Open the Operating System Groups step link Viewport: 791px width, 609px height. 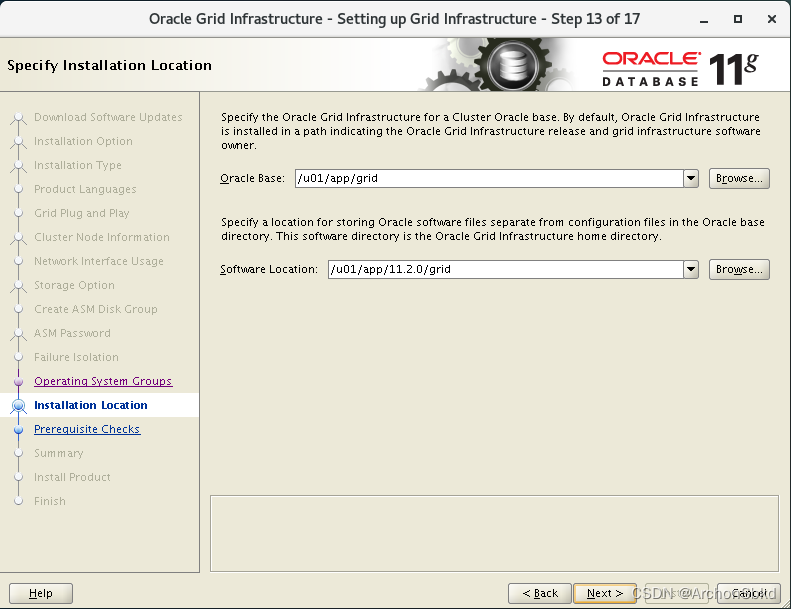pyautogui.click(x=103, y=381)
